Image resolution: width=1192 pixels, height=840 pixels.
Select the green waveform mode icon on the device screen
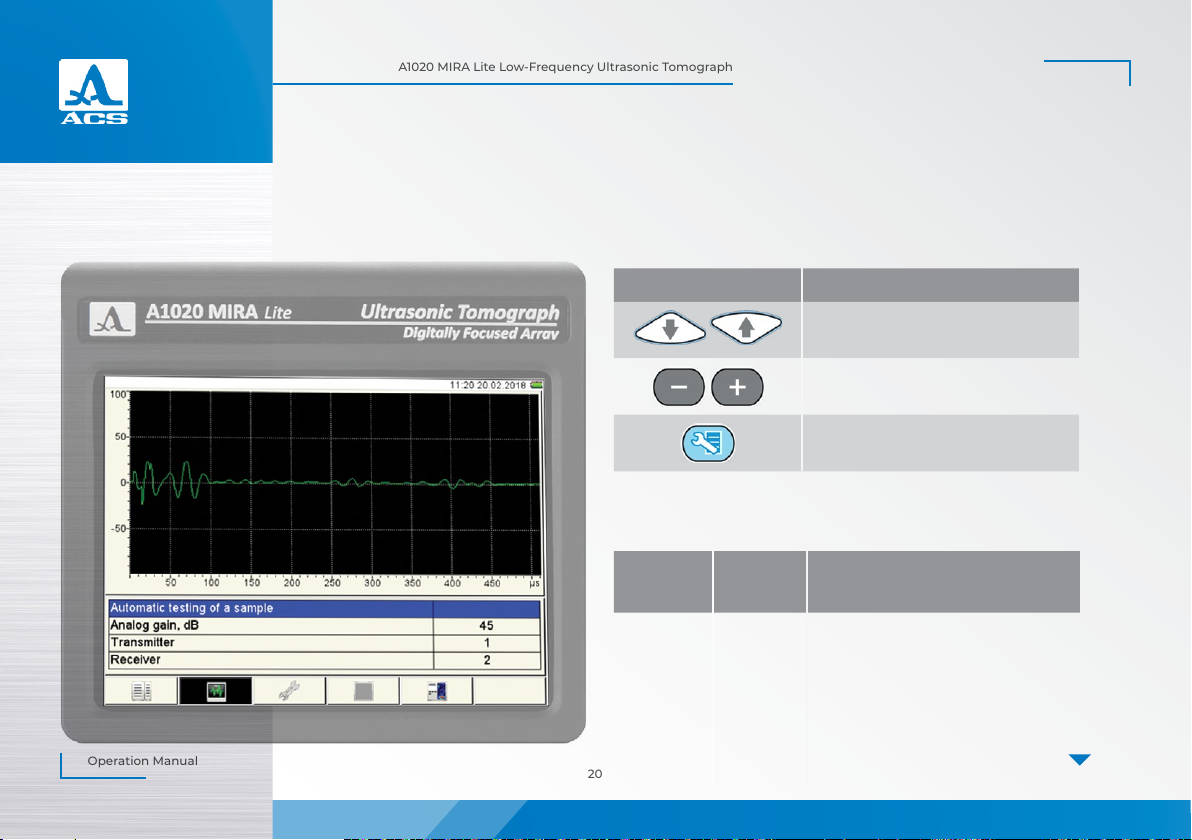pyautogui.click(x=216, y=691)
